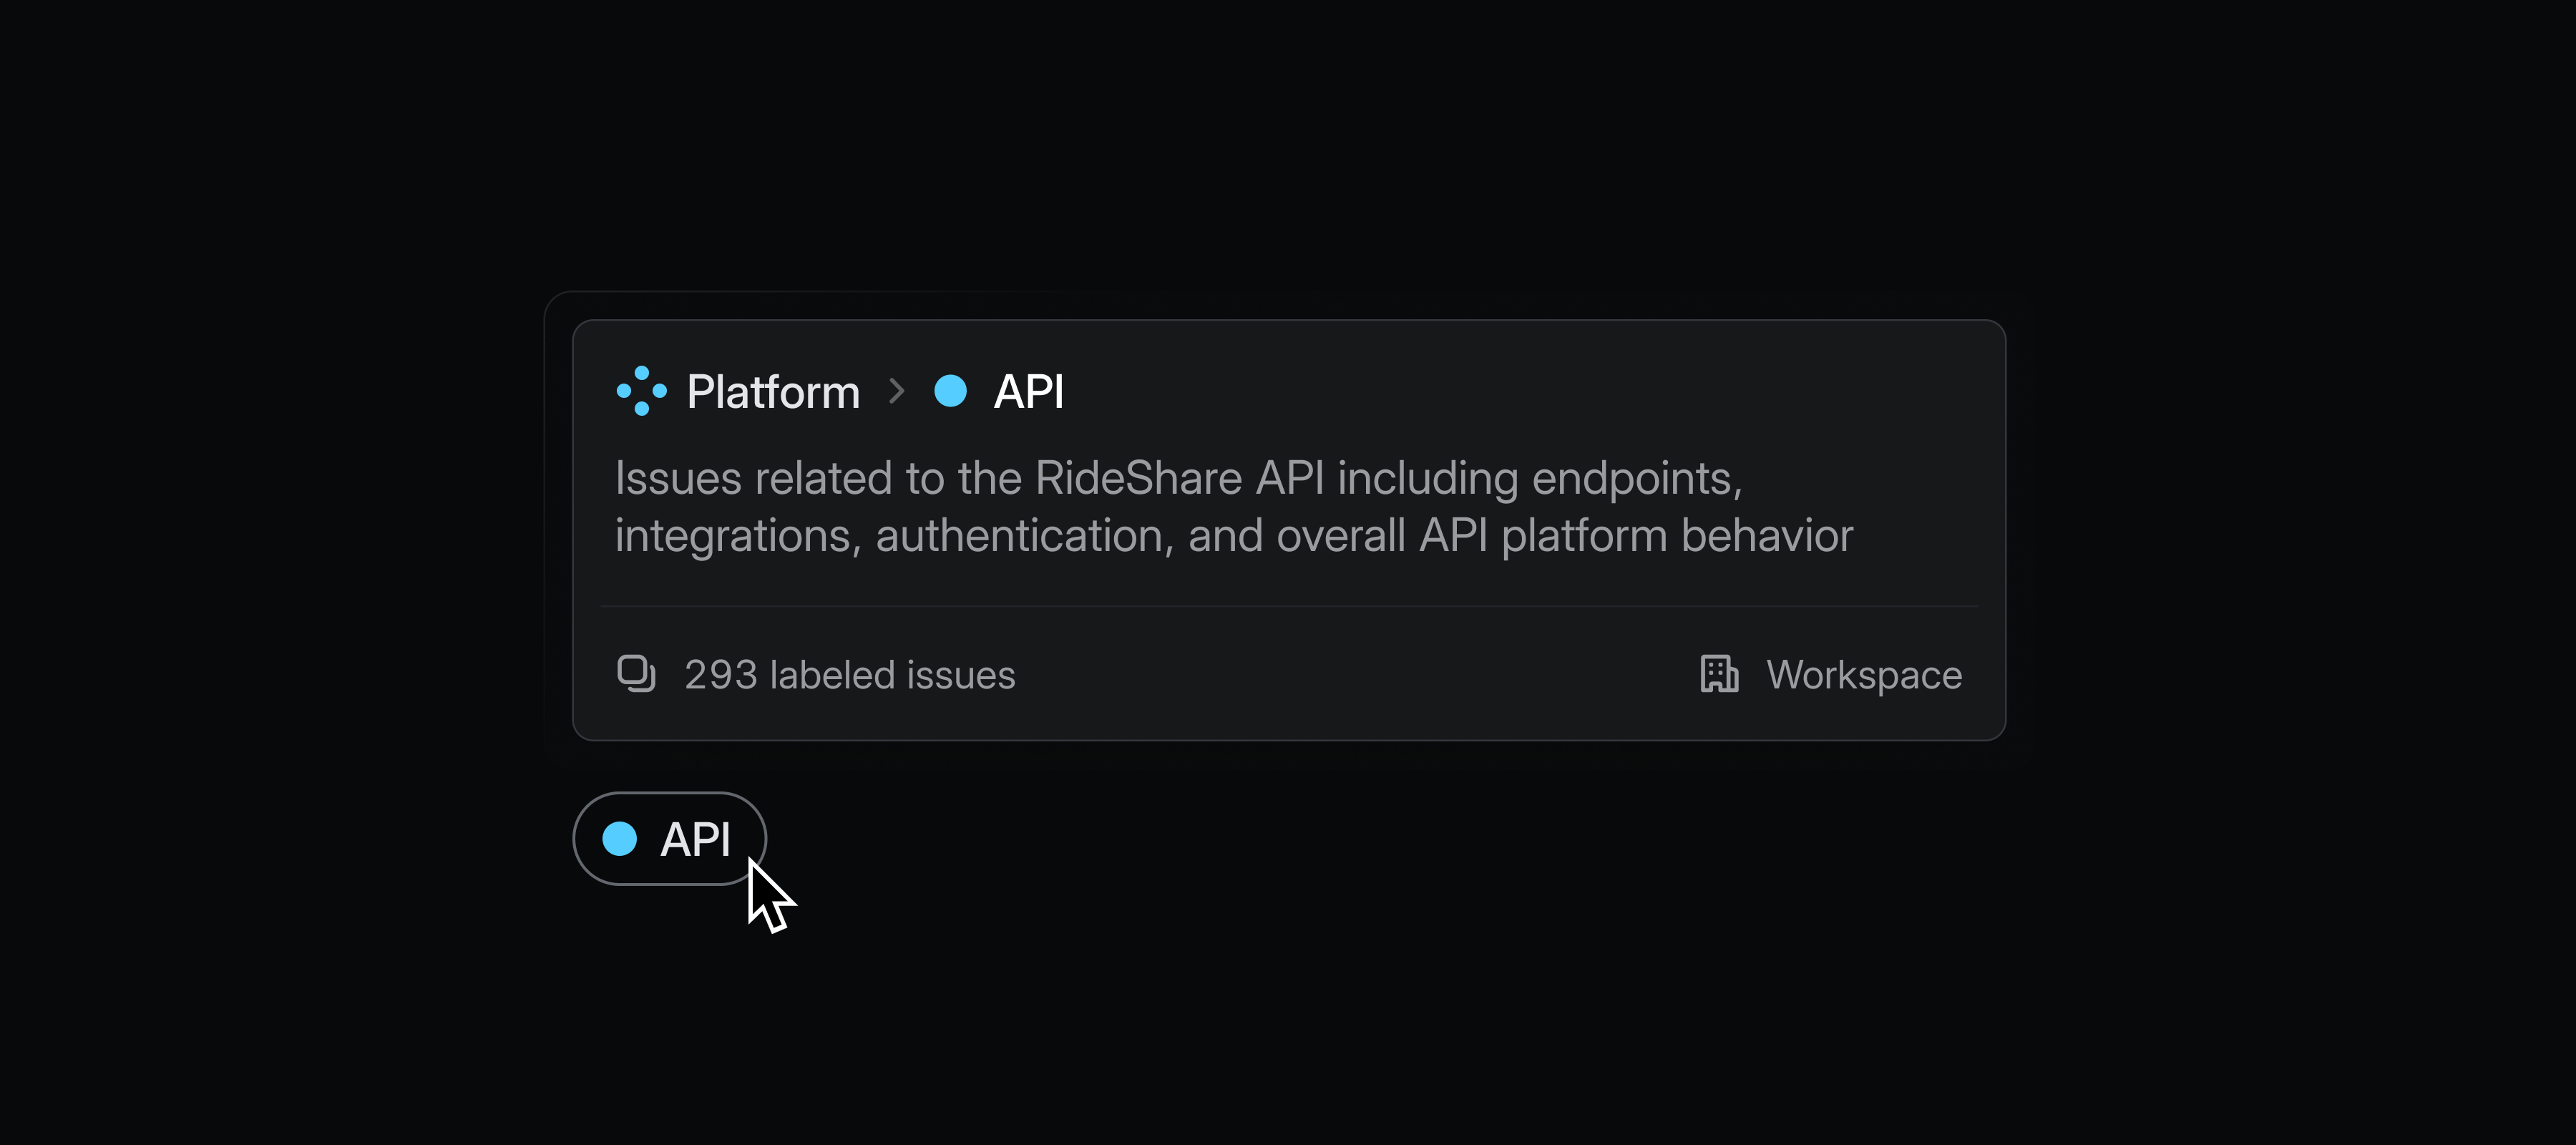Open the 293 labeled issues list

[849, 674]
